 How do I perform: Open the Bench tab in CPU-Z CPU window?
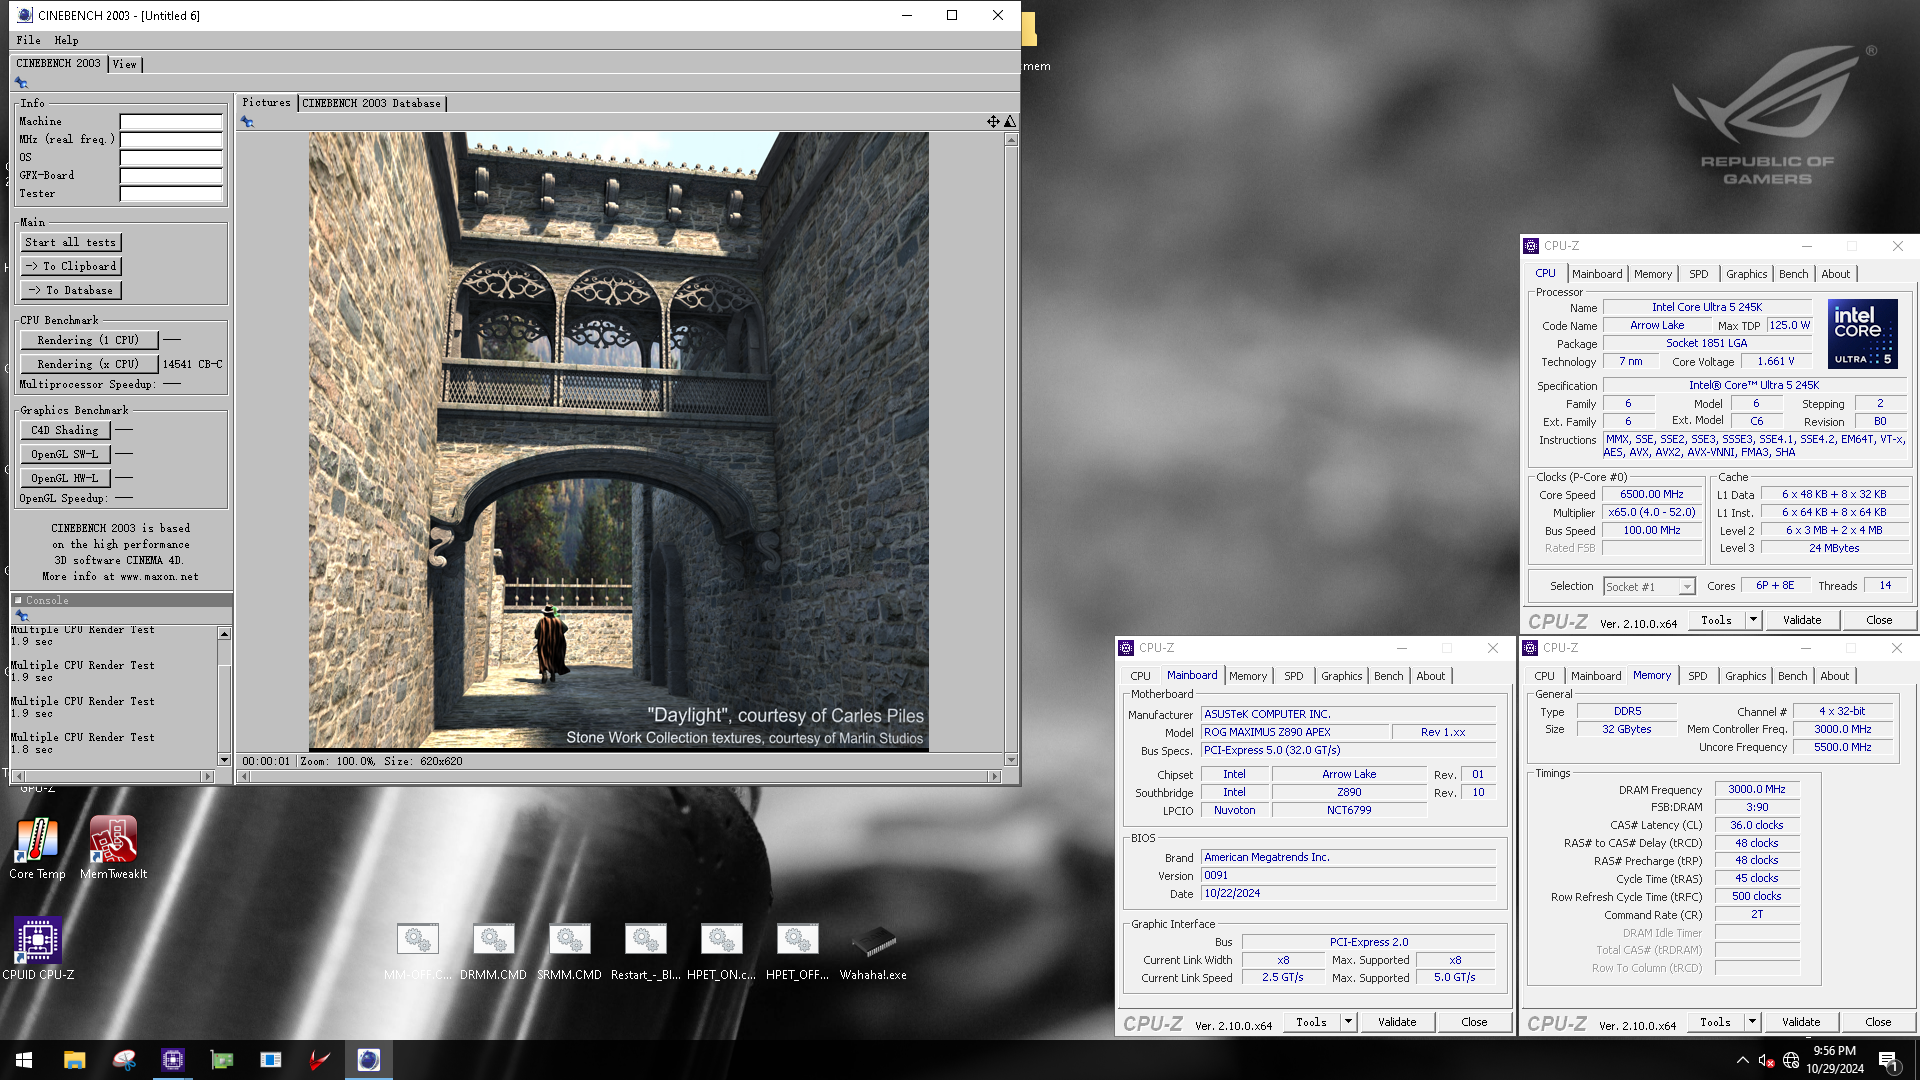coord(1793,274)
